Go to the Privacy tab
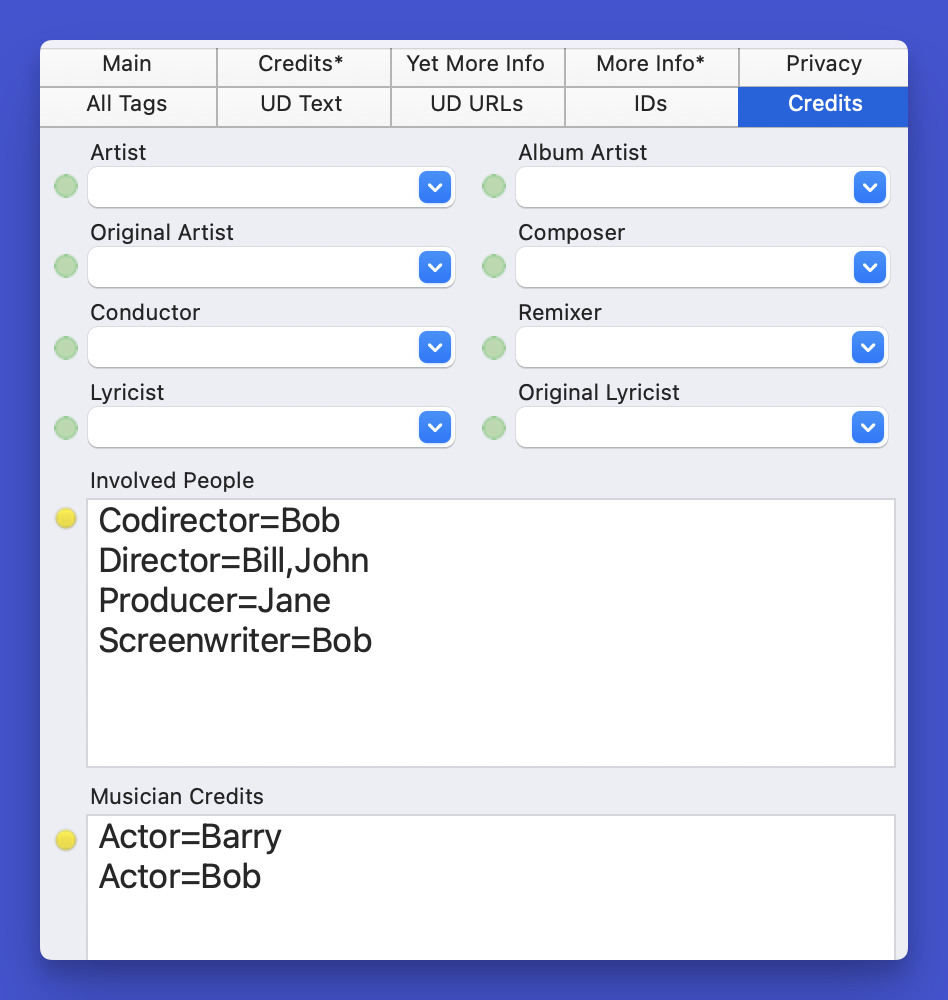The width and height of the screenshot is (948, 1000). tap(823, 64)
